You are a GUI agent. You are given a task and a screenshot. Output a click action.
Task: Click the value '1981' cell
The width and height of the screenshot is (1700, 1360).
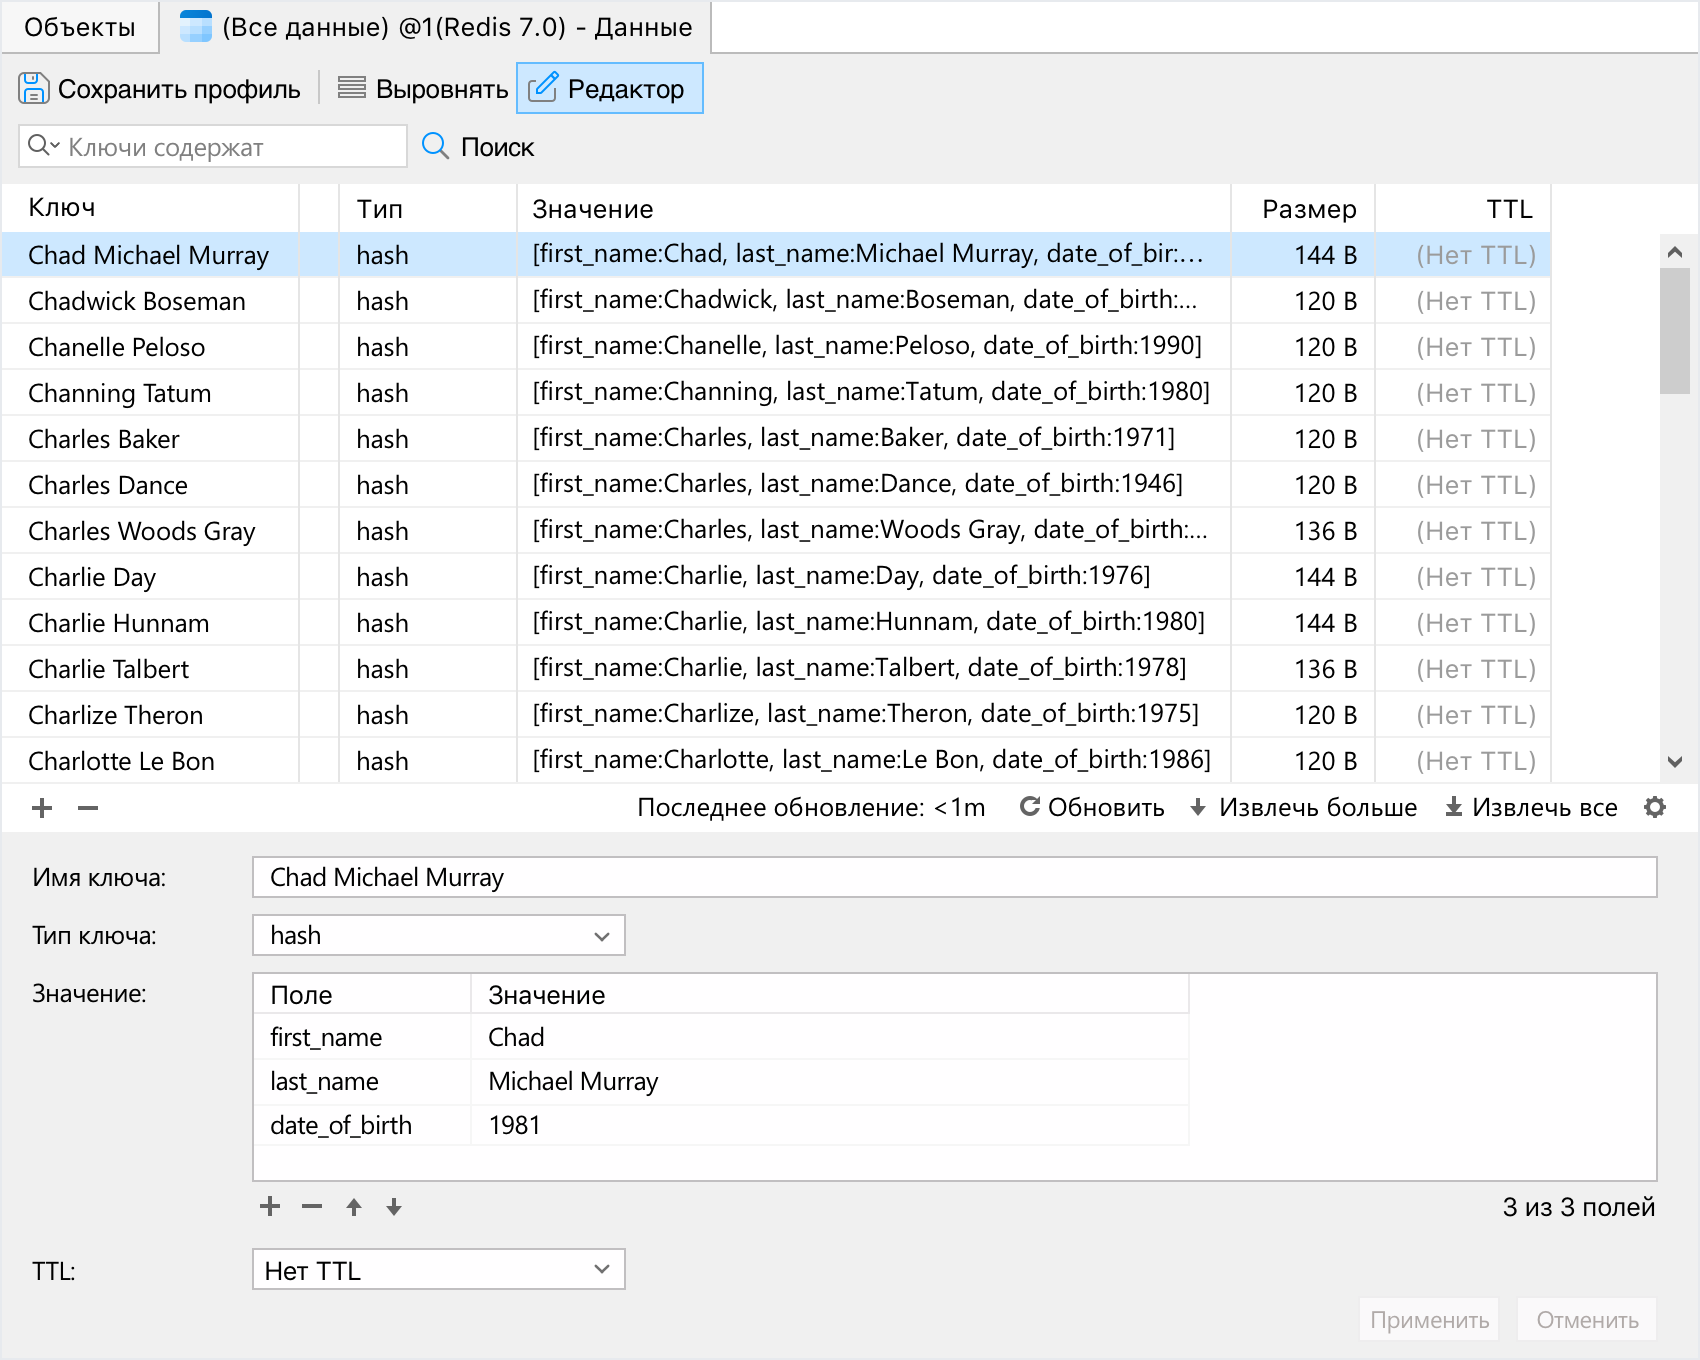tap(829, 1125)
